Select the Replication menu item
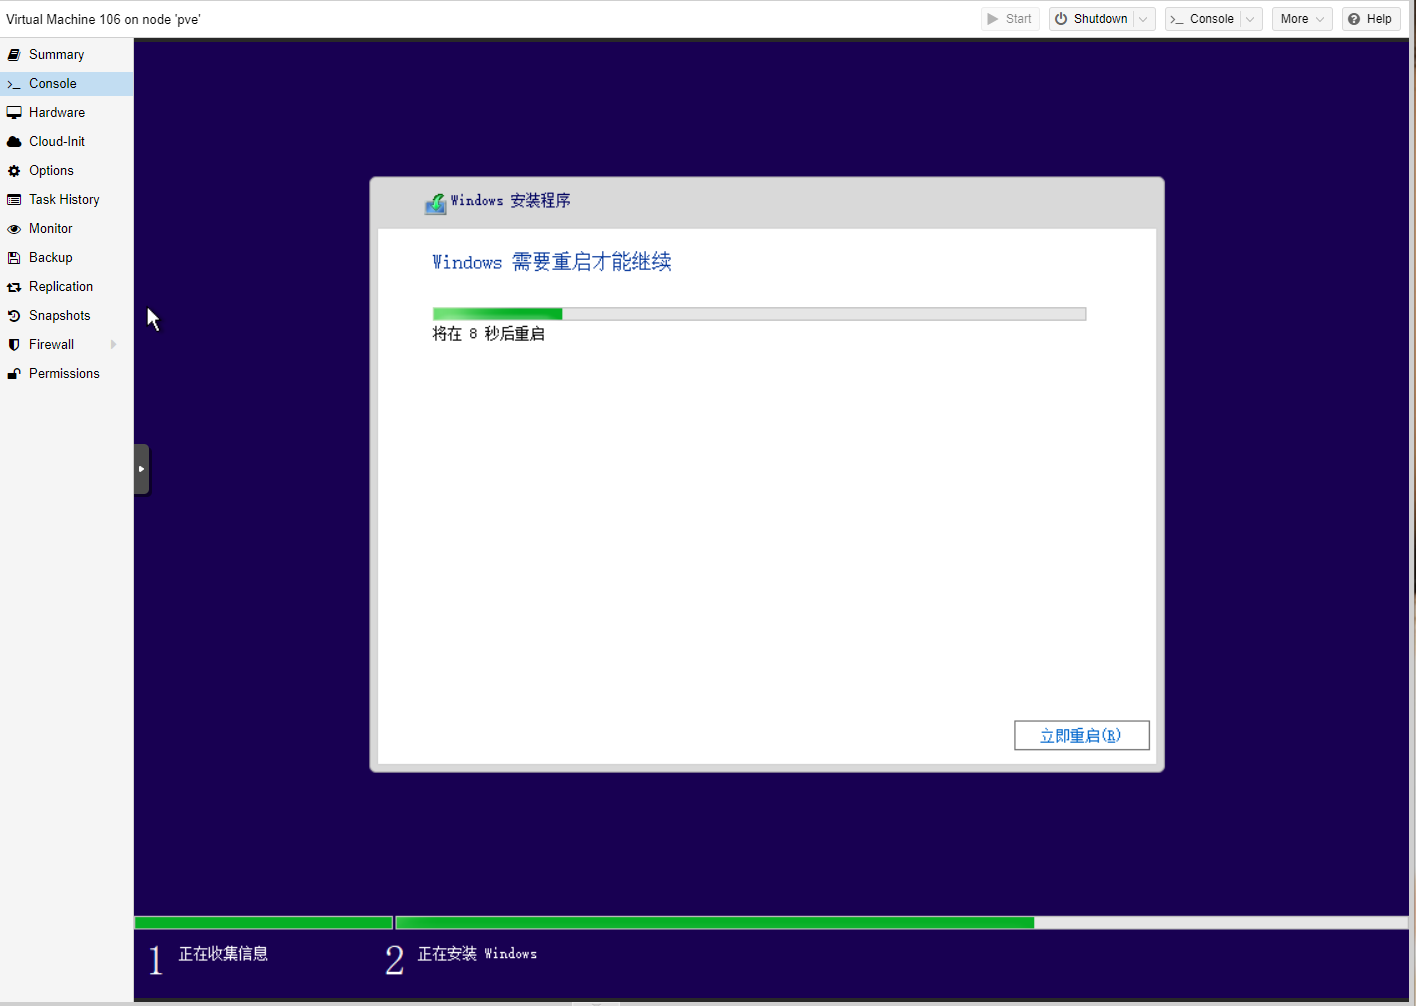The image size is (1416, 1006). tap(60, 287)
